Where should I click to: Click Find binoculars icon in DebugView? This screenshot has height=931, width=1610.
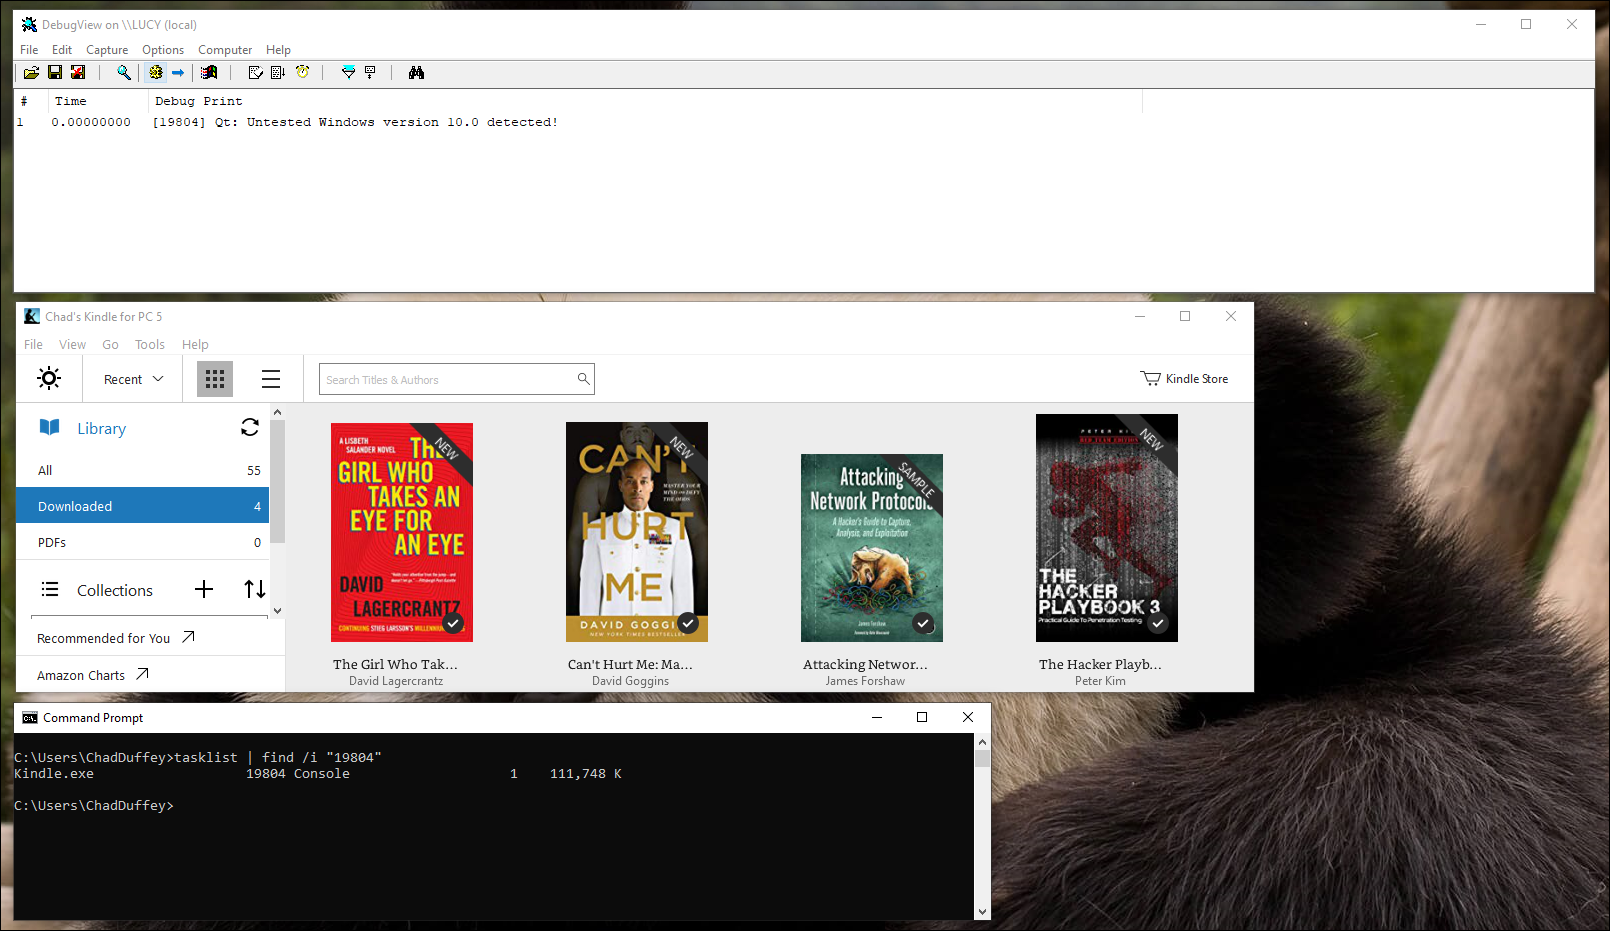tap(416, 72)
